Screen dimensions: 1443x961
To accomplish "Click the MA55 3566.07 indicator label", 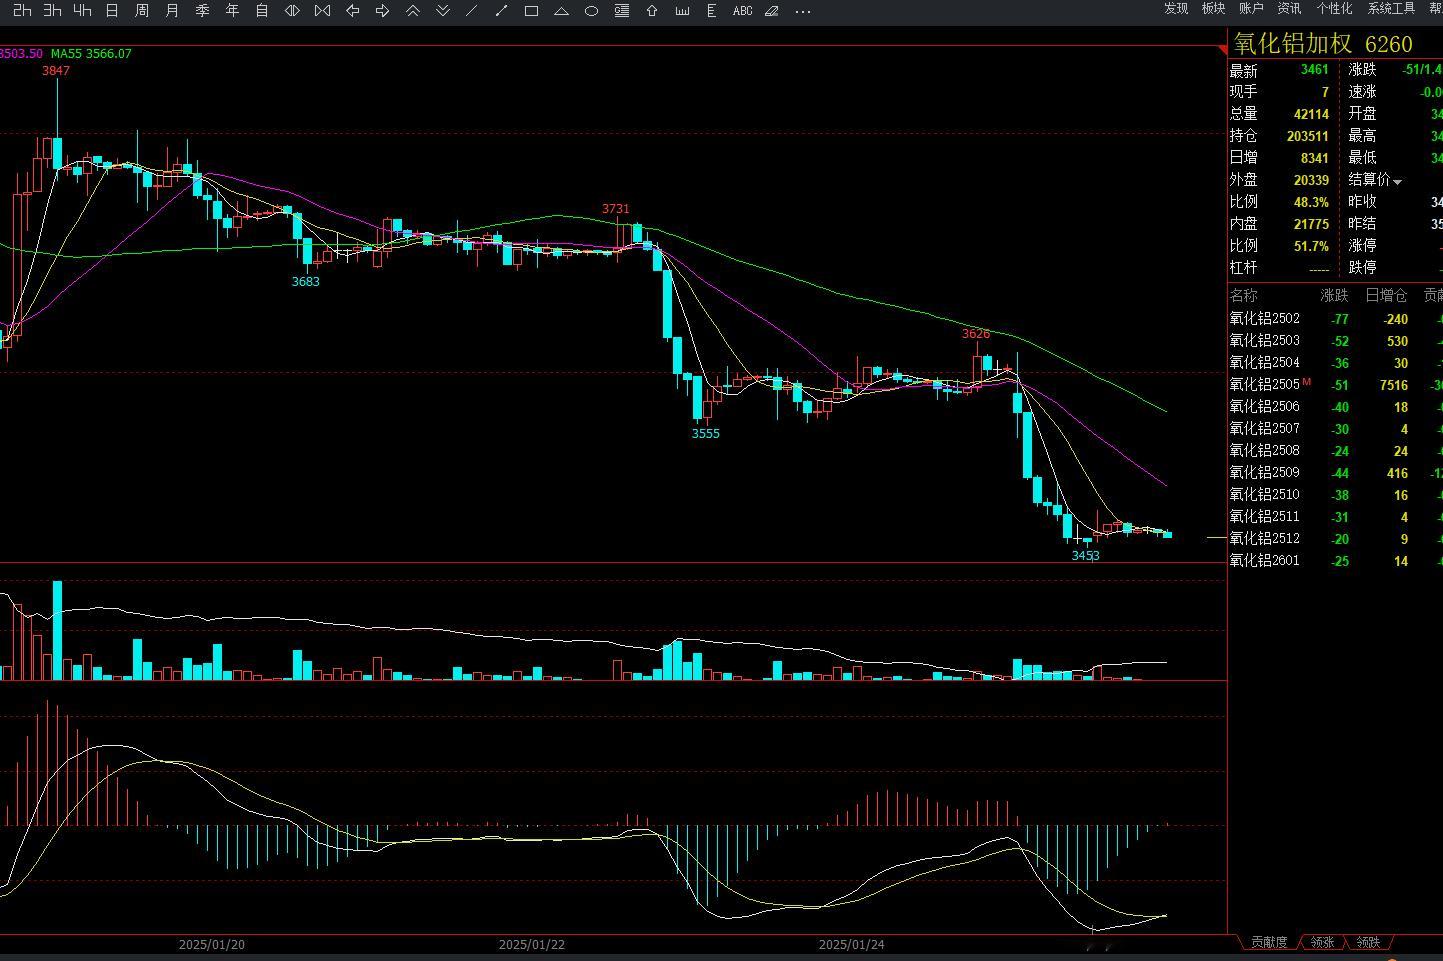I will click(x=91, y=54).
